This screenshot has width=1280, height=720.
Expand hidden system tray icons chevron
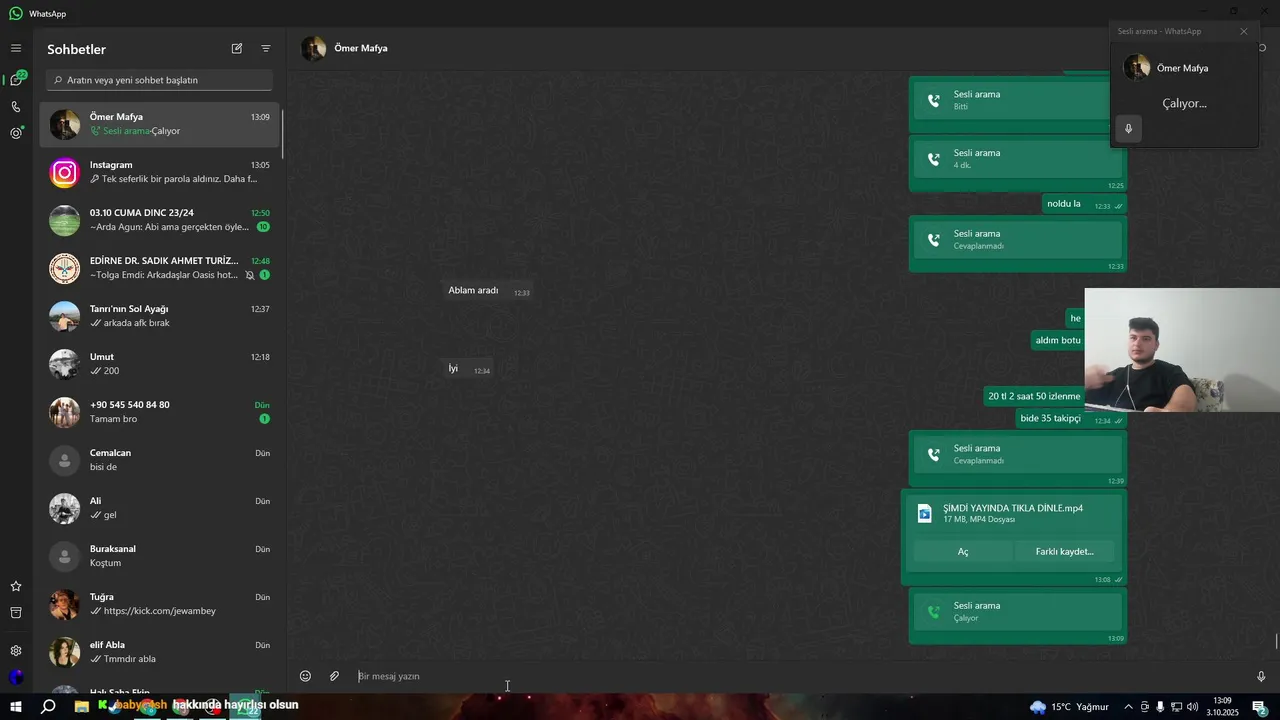coord(1128,707)
